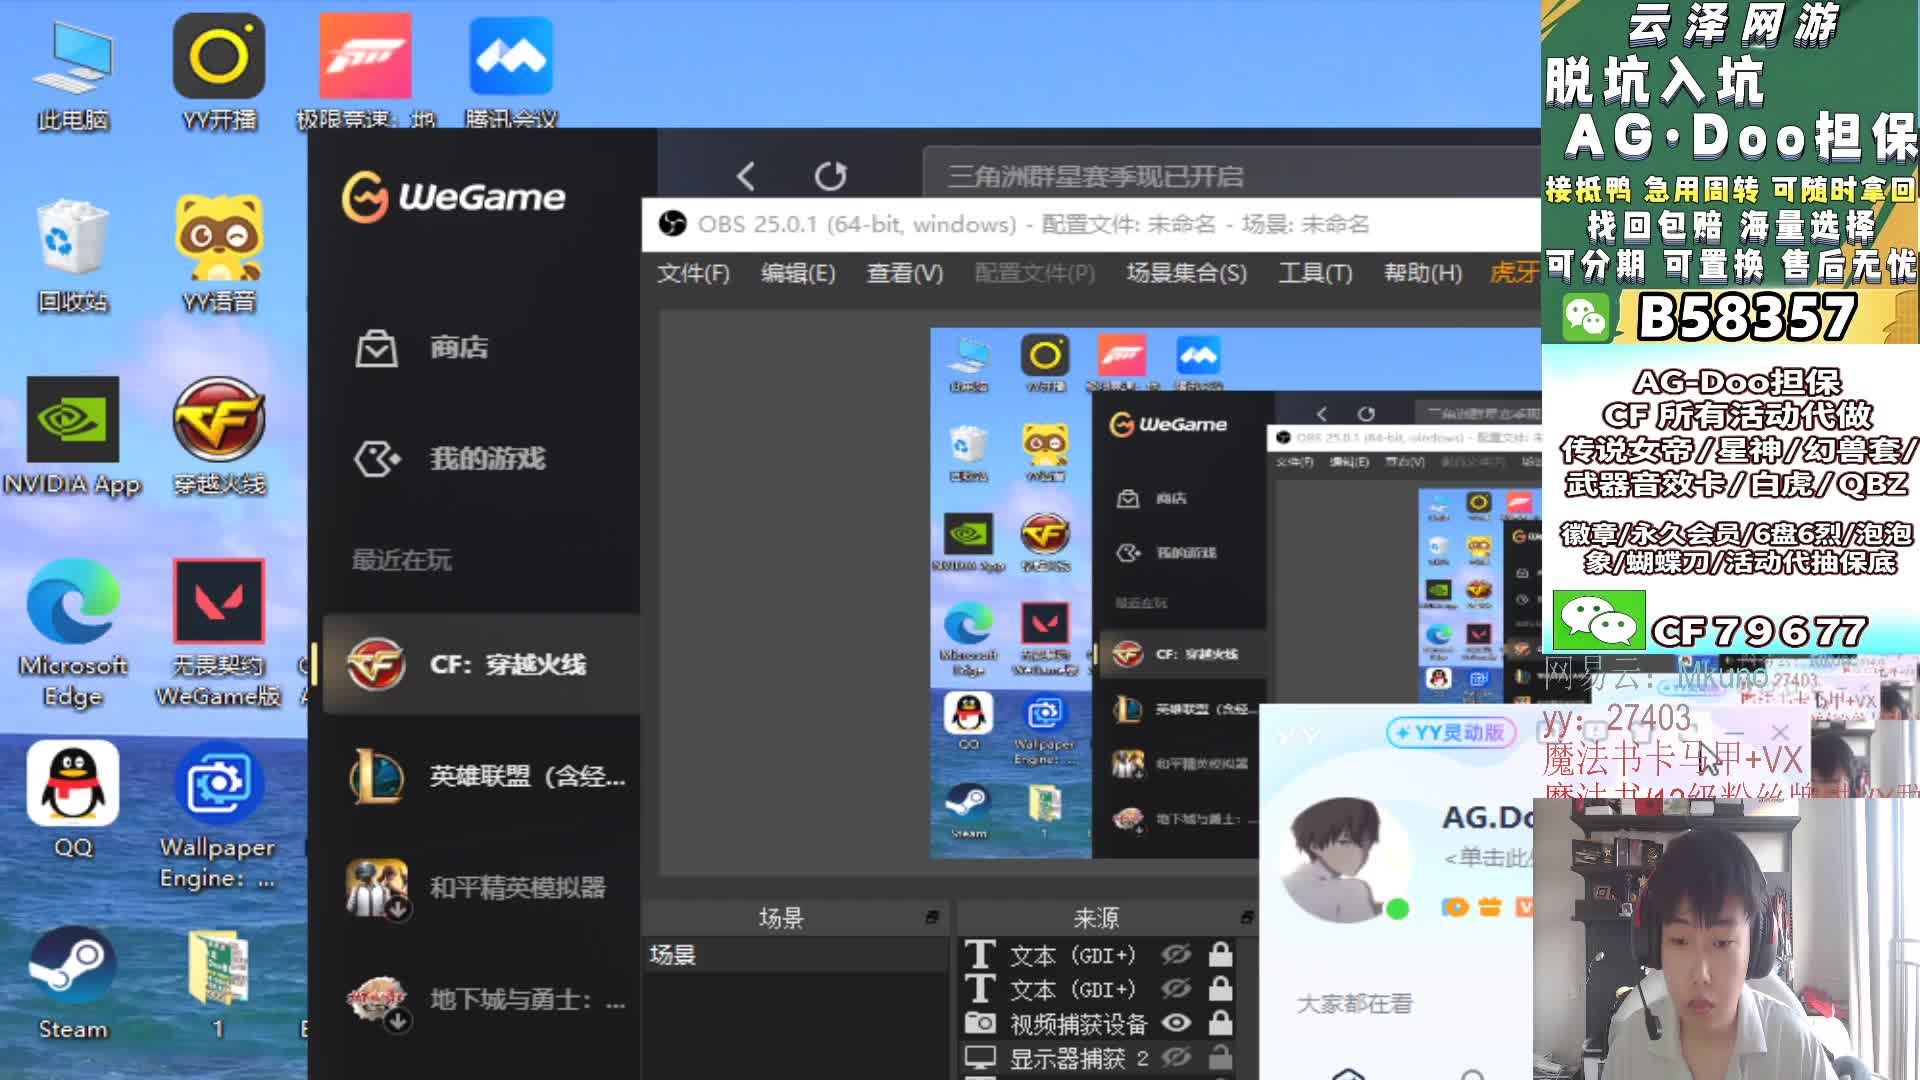Select the 穿越火线 desktop shortcut
The width and height of the screenshot is (1920, 1080).
point(219,437)
